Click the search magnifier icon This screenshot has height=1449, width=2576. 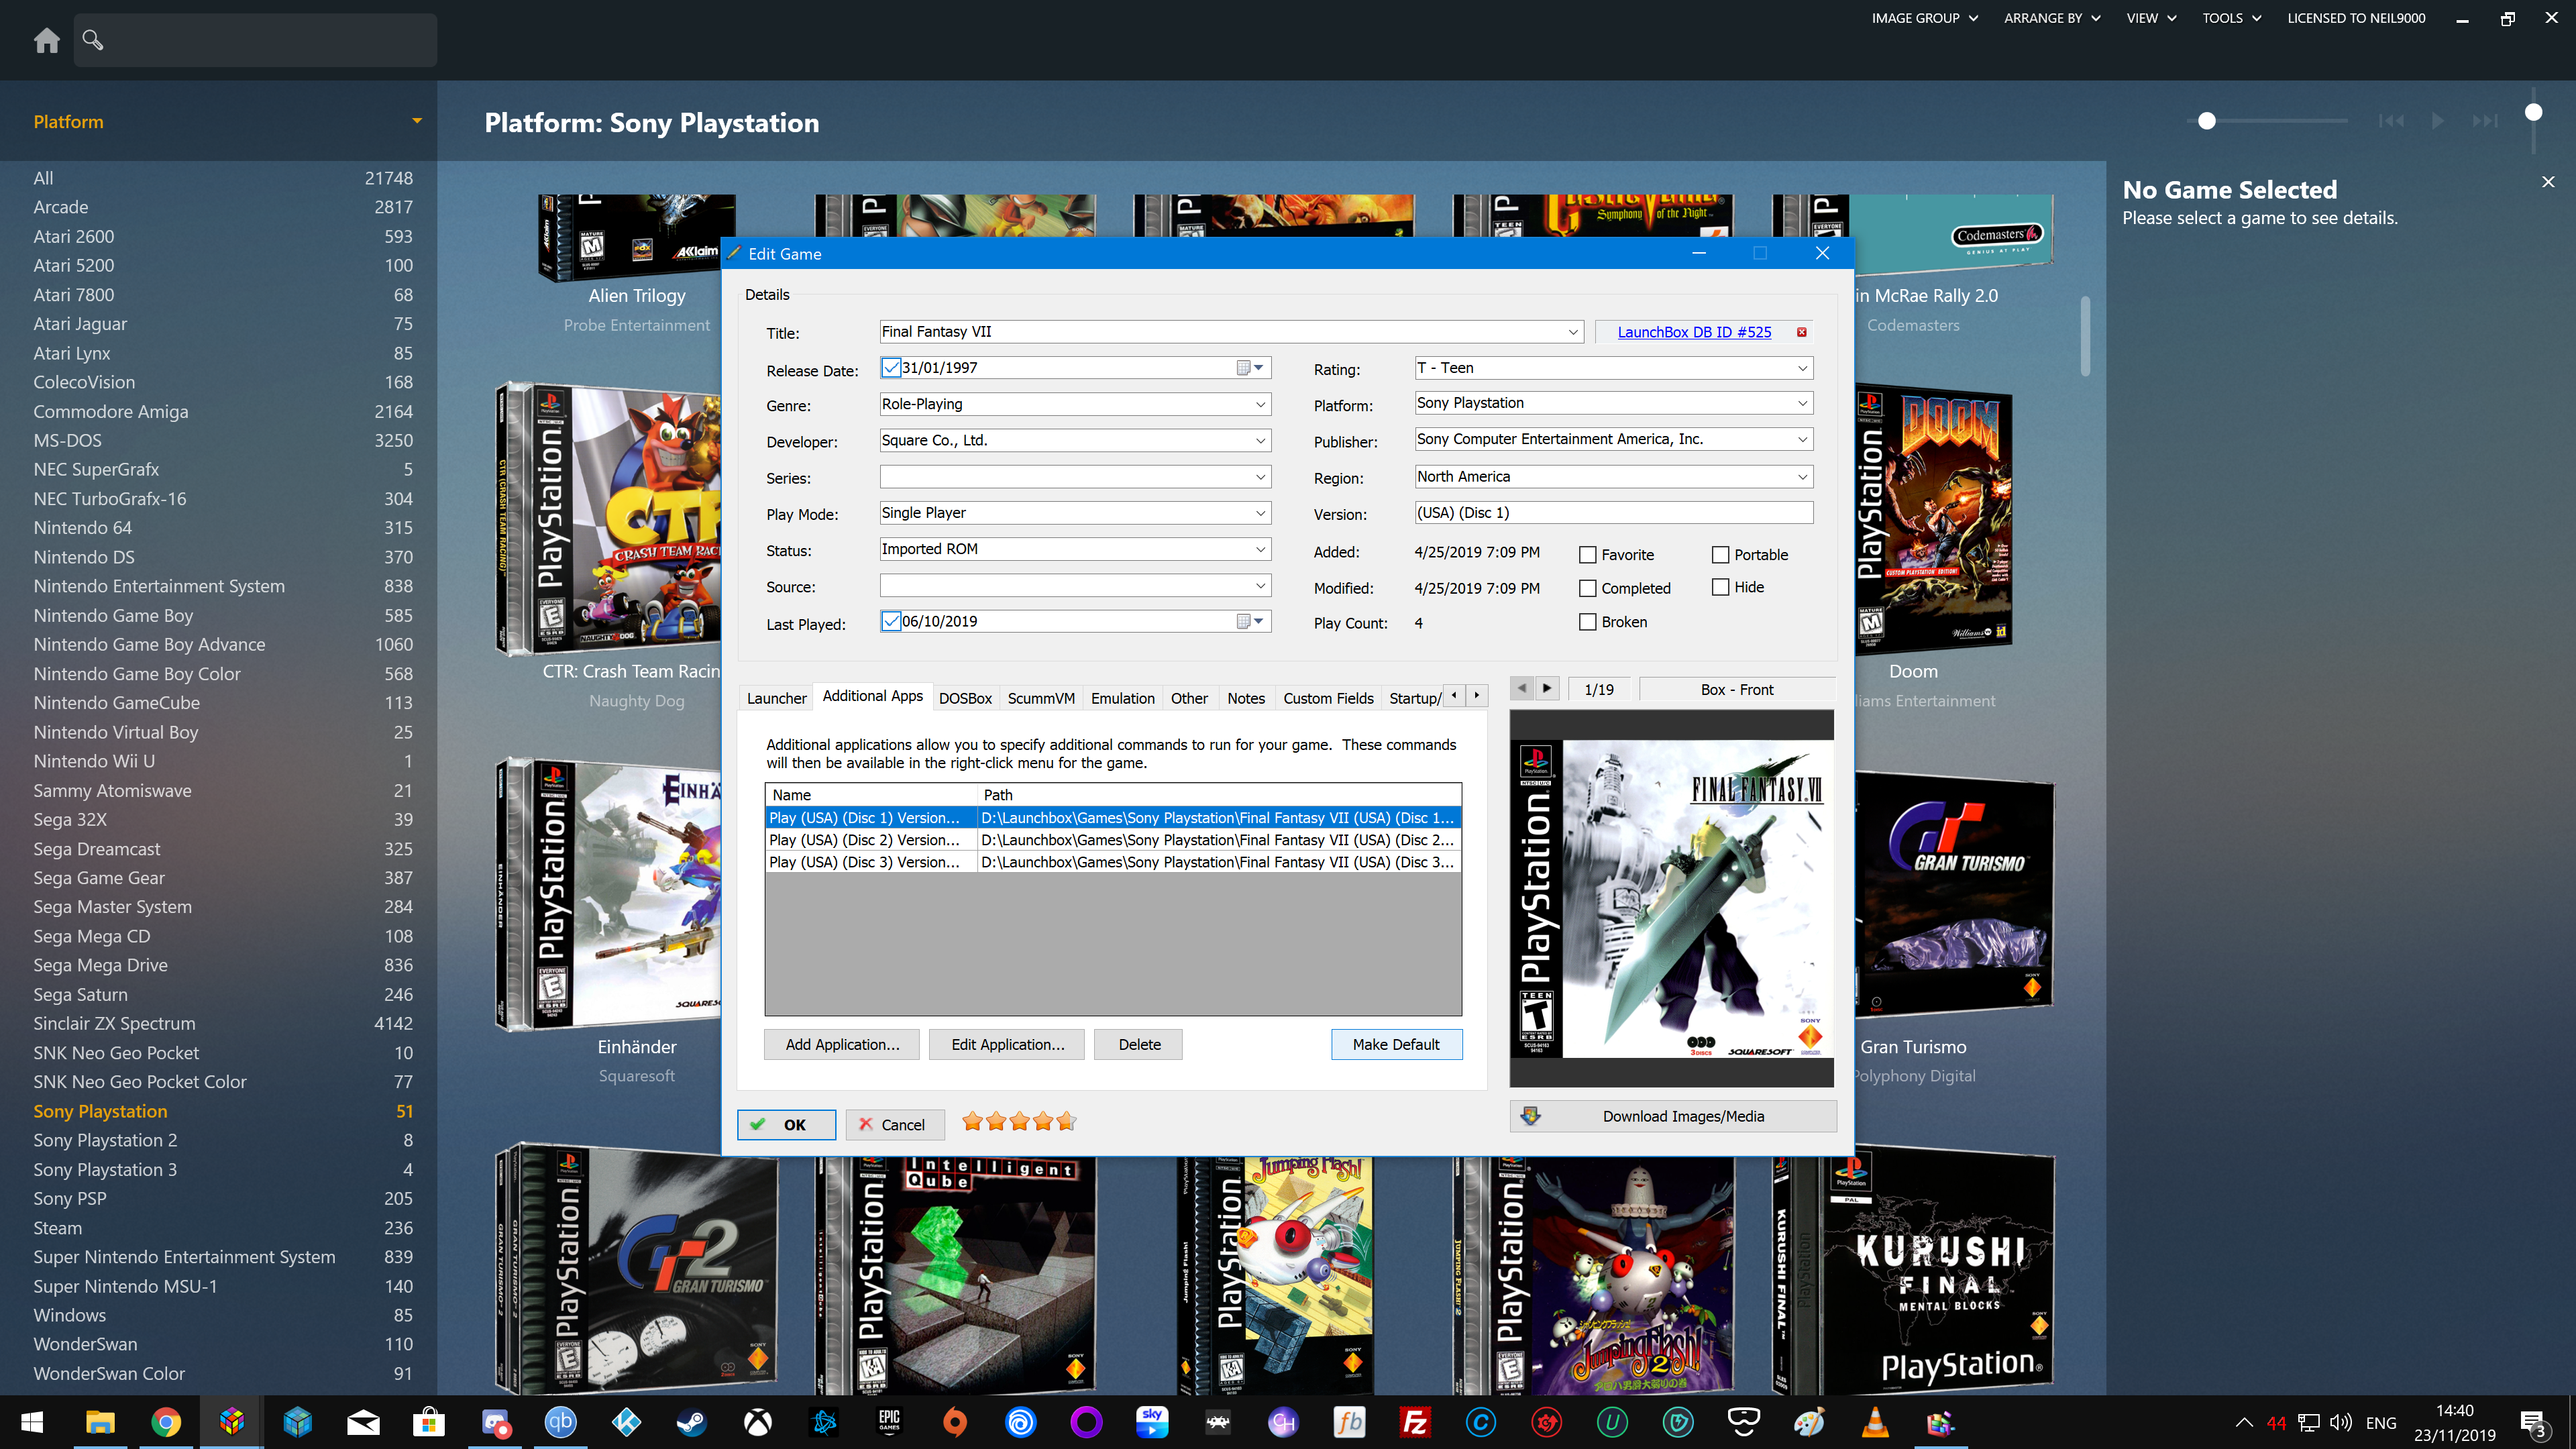point(93,40)
